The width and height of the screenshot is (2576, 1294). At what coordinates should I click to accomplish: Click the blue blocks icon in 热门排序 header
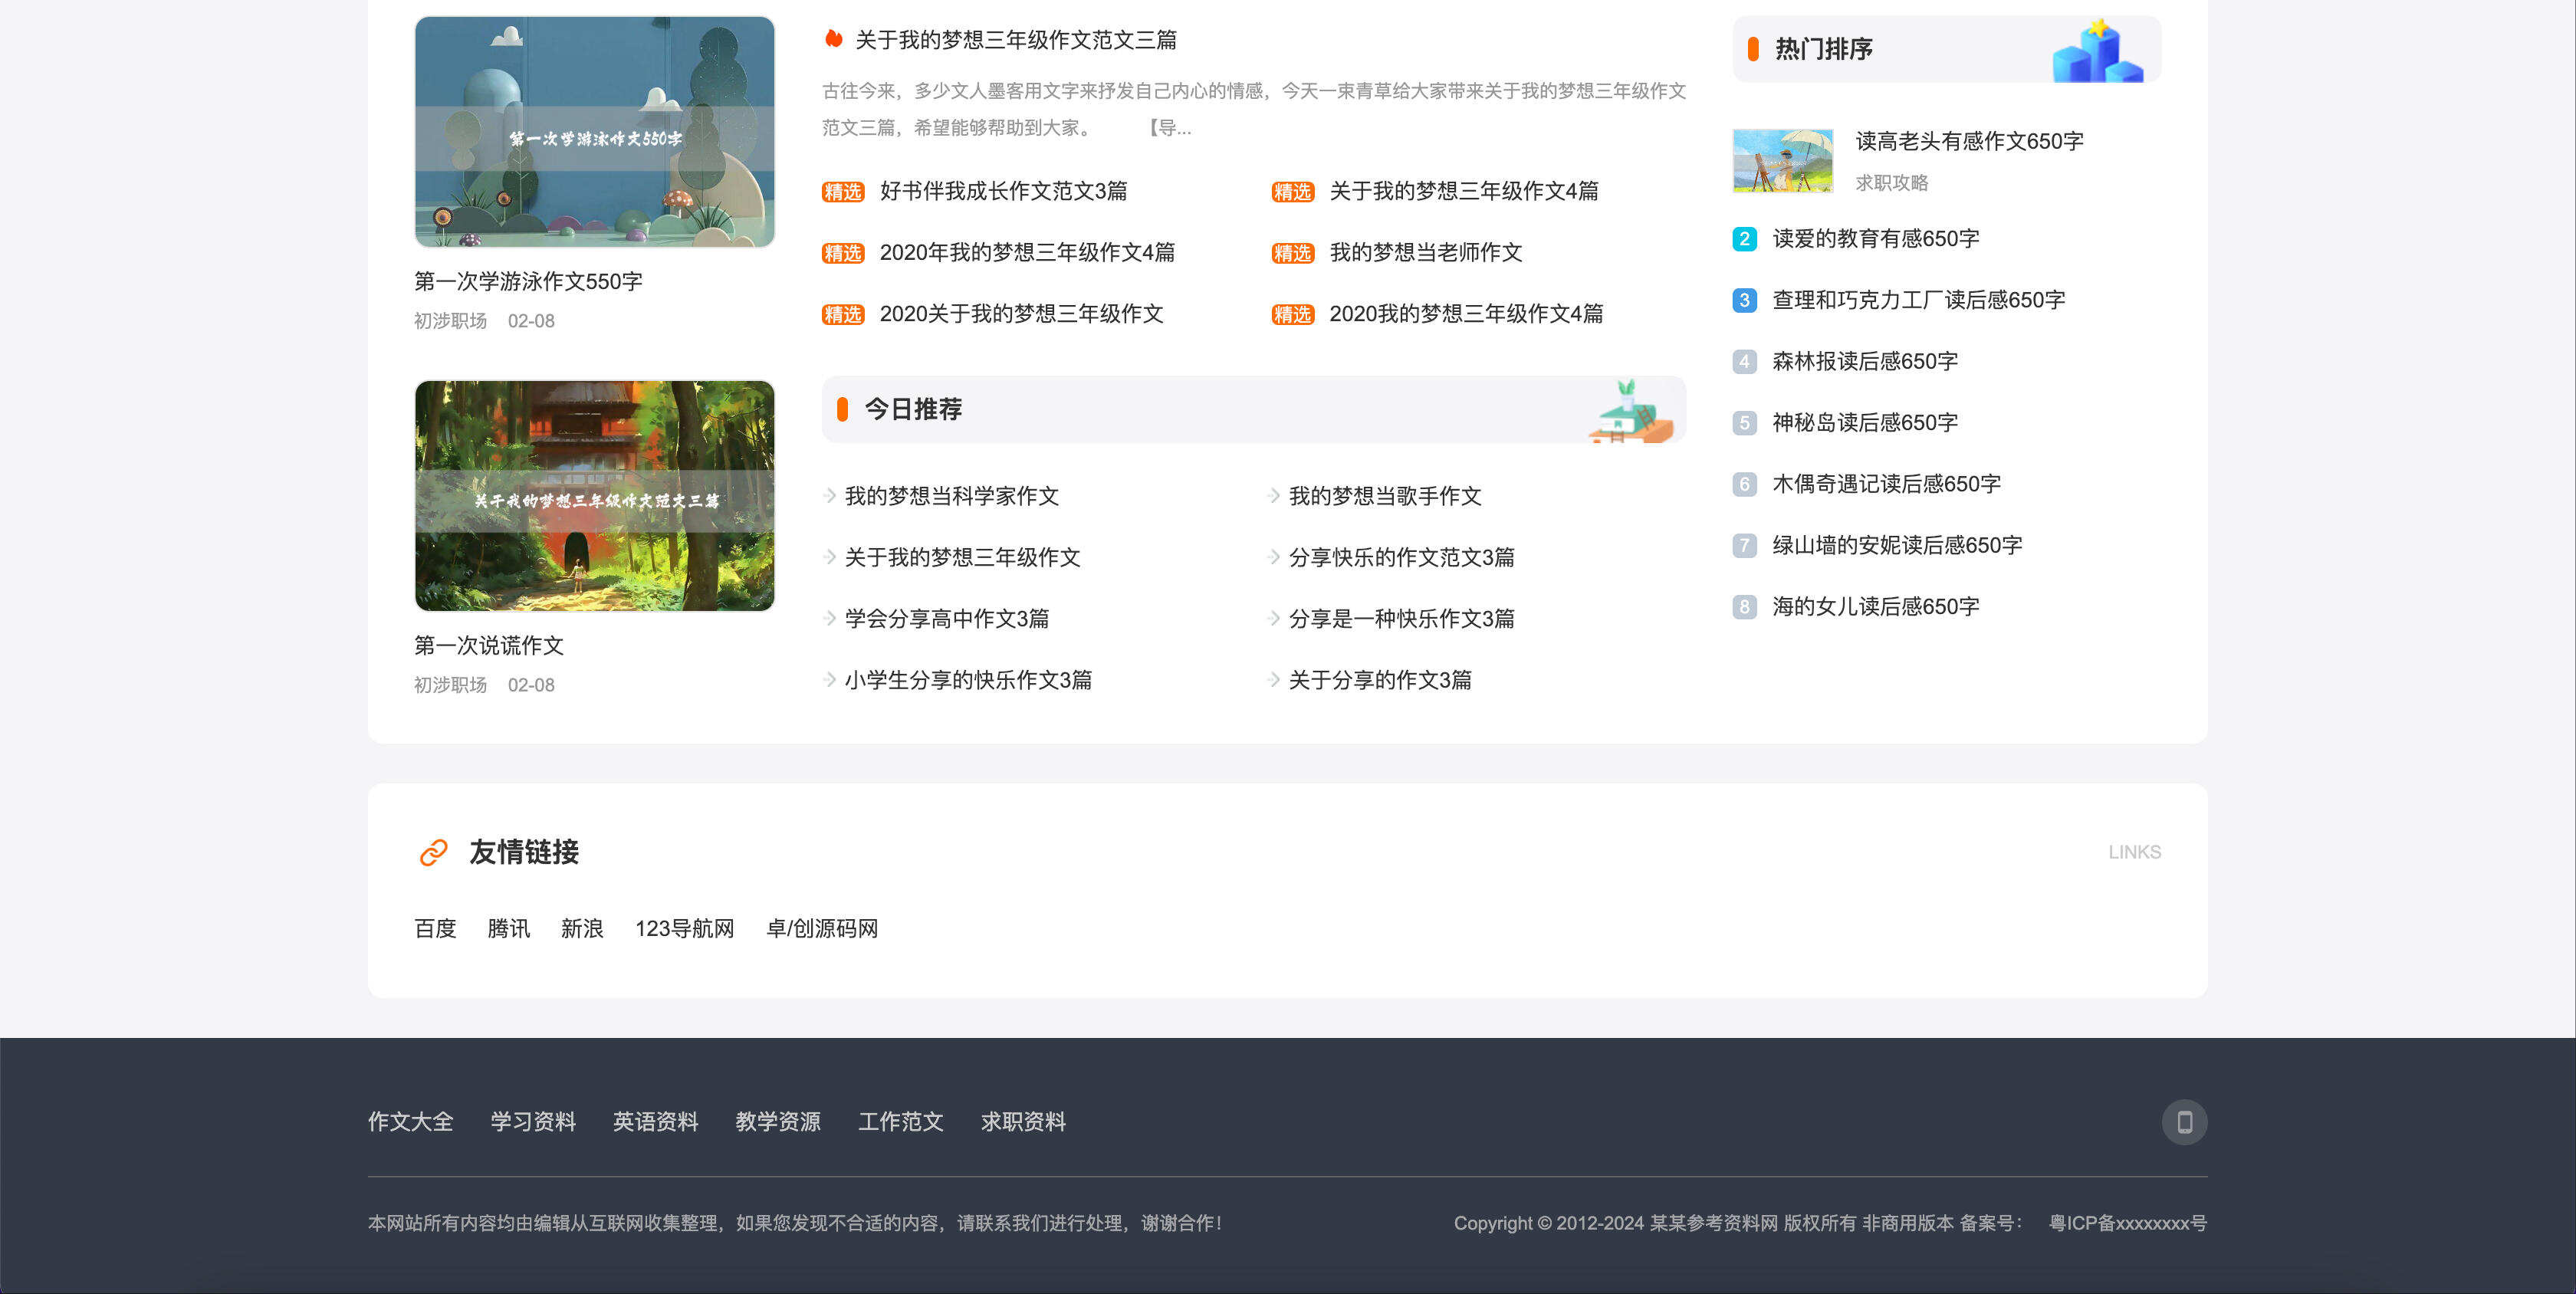(2097, 52)
